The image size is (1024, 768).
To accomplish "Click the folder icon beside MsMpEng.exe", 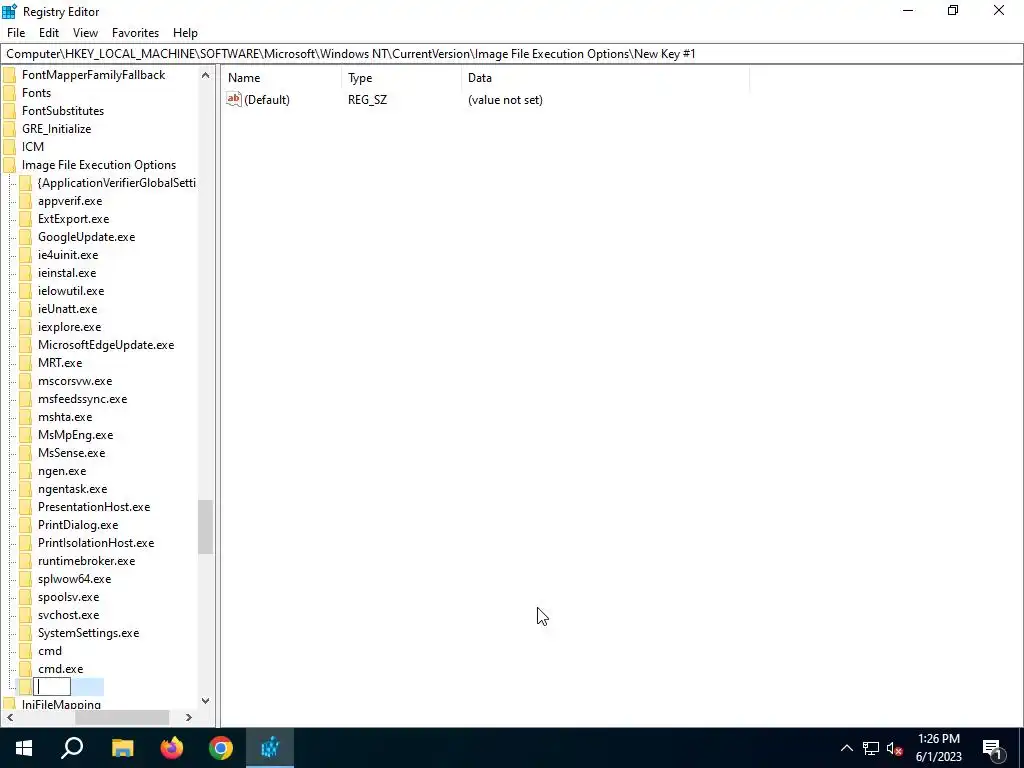I will pos(25,435).
